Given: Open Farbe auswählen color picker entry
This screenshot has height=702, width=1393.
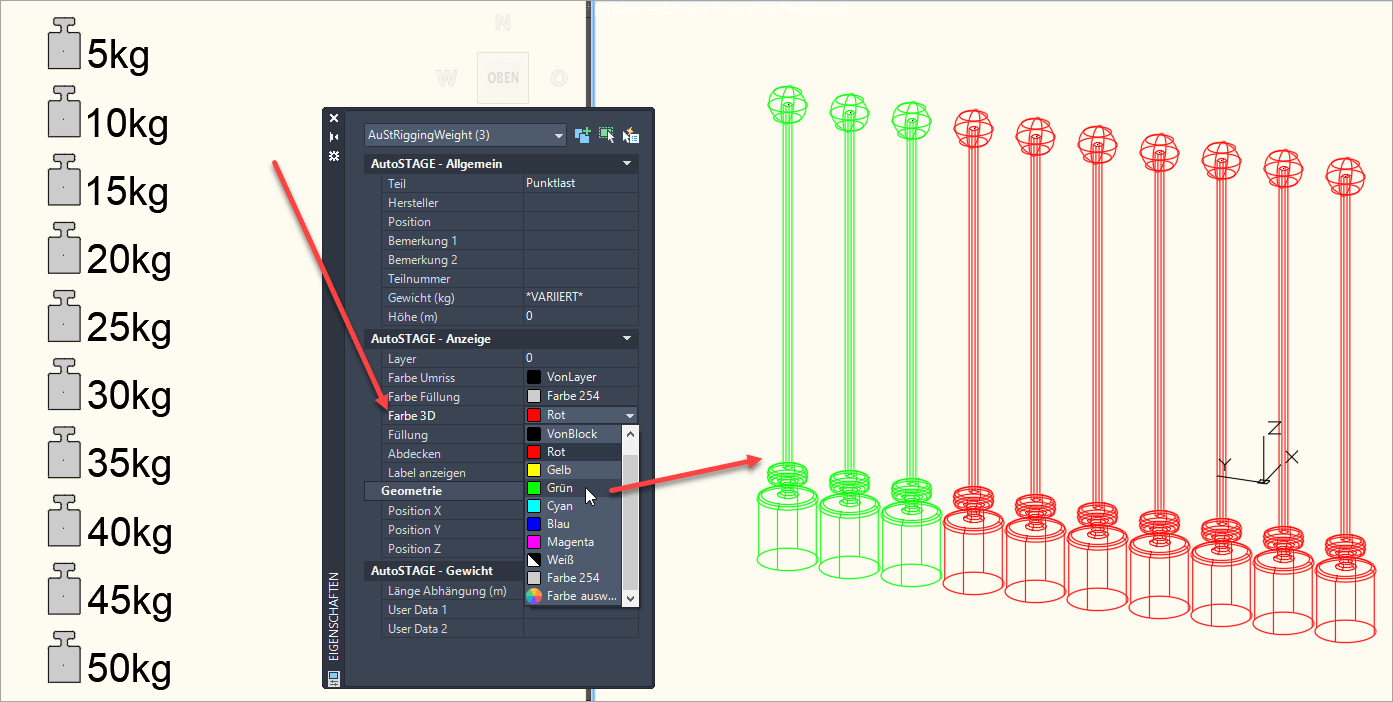Looking at the screenshot, I should (x=572, y=596).
